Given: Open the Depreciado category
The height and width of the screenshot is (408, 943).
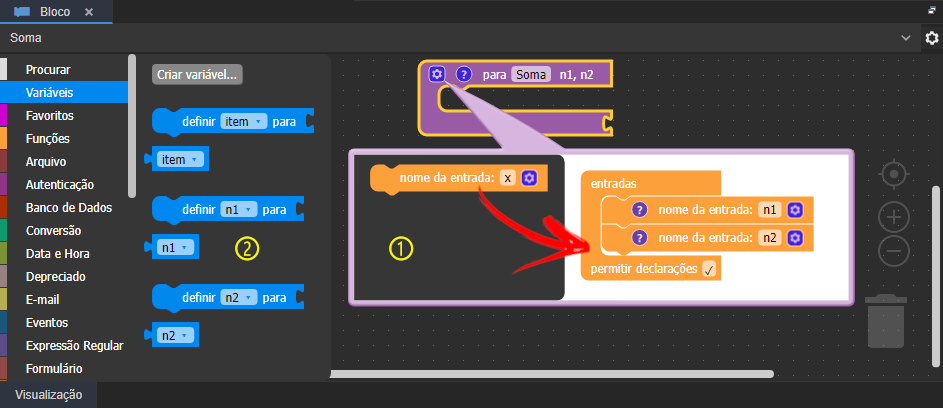Looking at the screenshot, I should point(64,277).
